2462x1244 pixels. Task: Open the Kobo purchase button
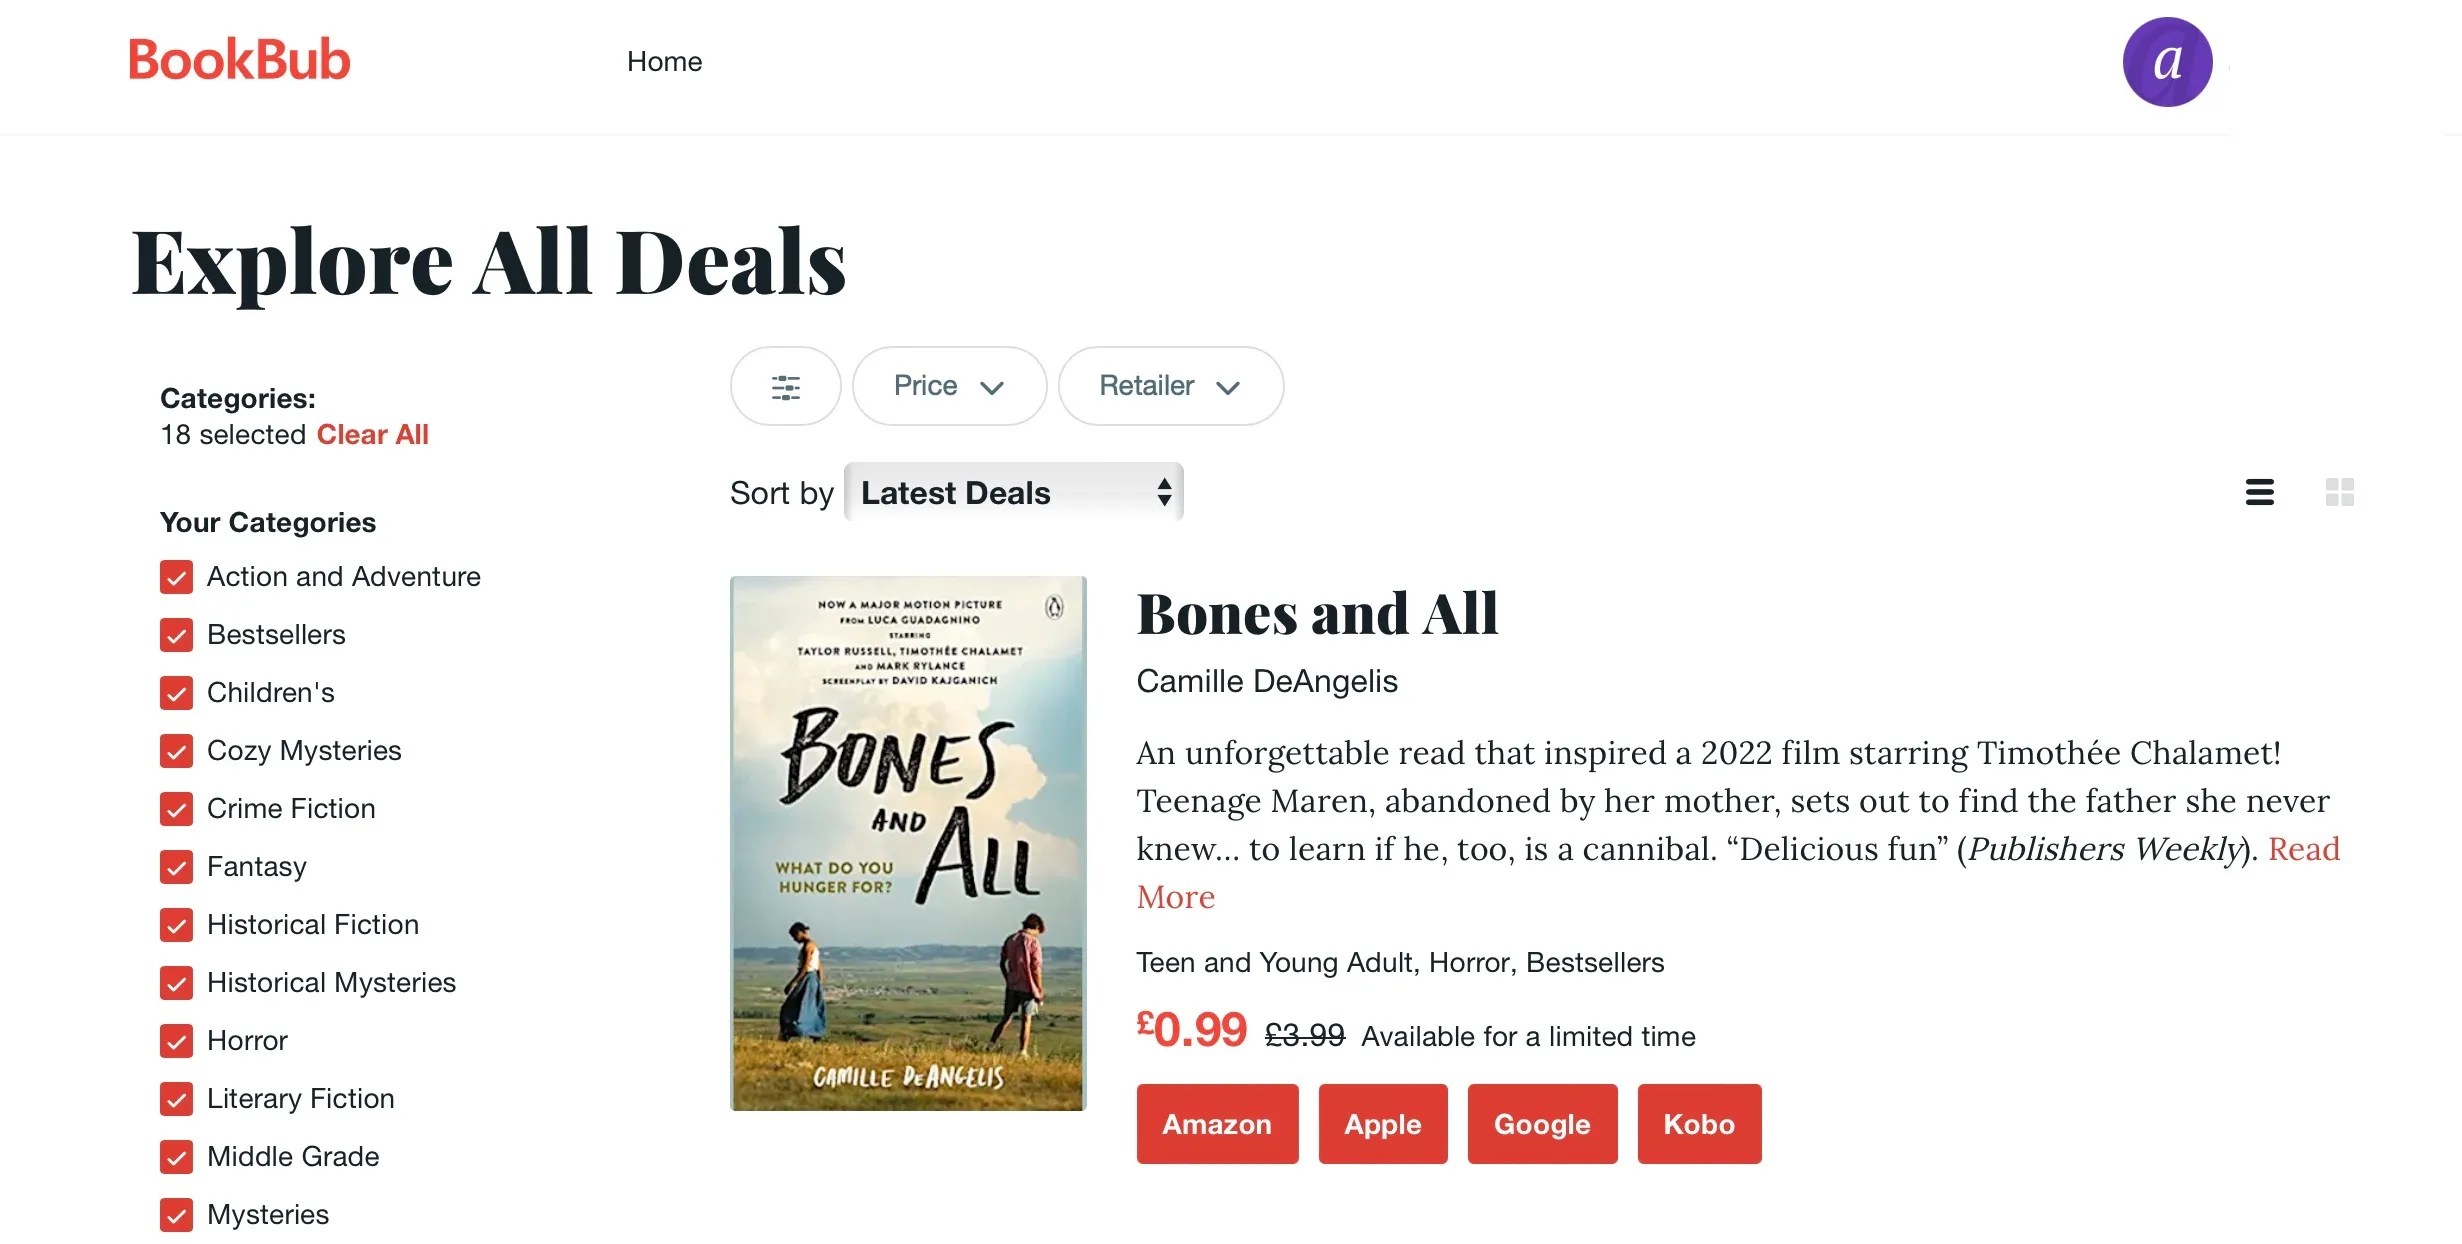click(1699, 1124)
